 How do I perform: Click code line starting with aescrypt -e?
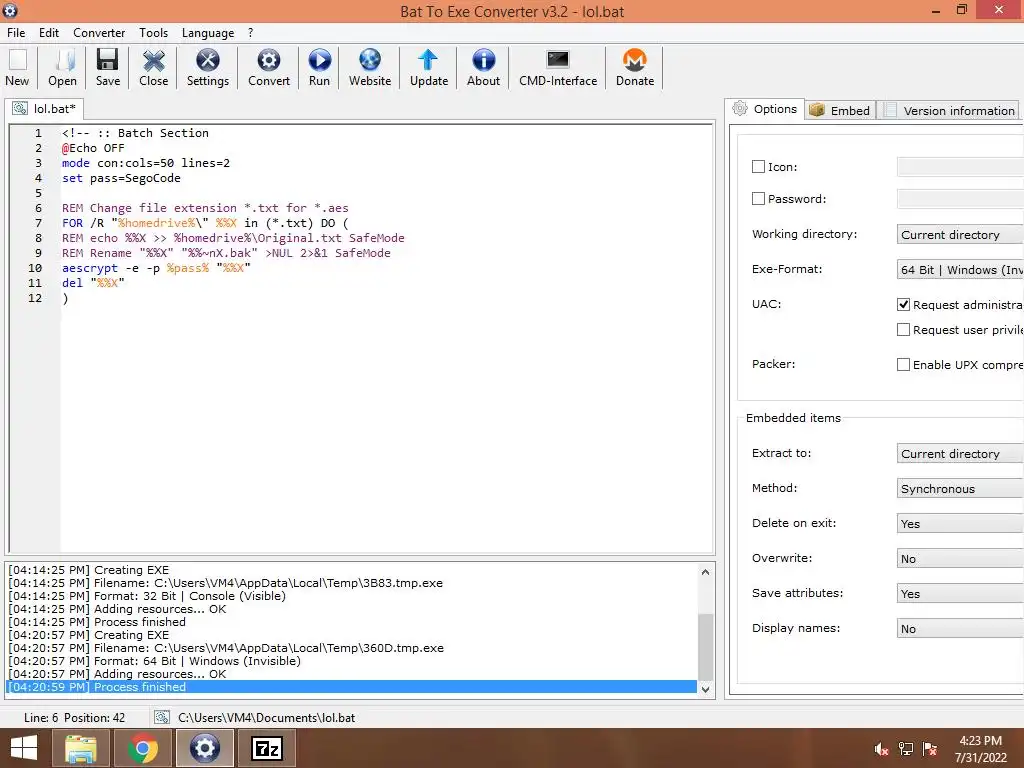pyautogui.click(x=156, y=268)
